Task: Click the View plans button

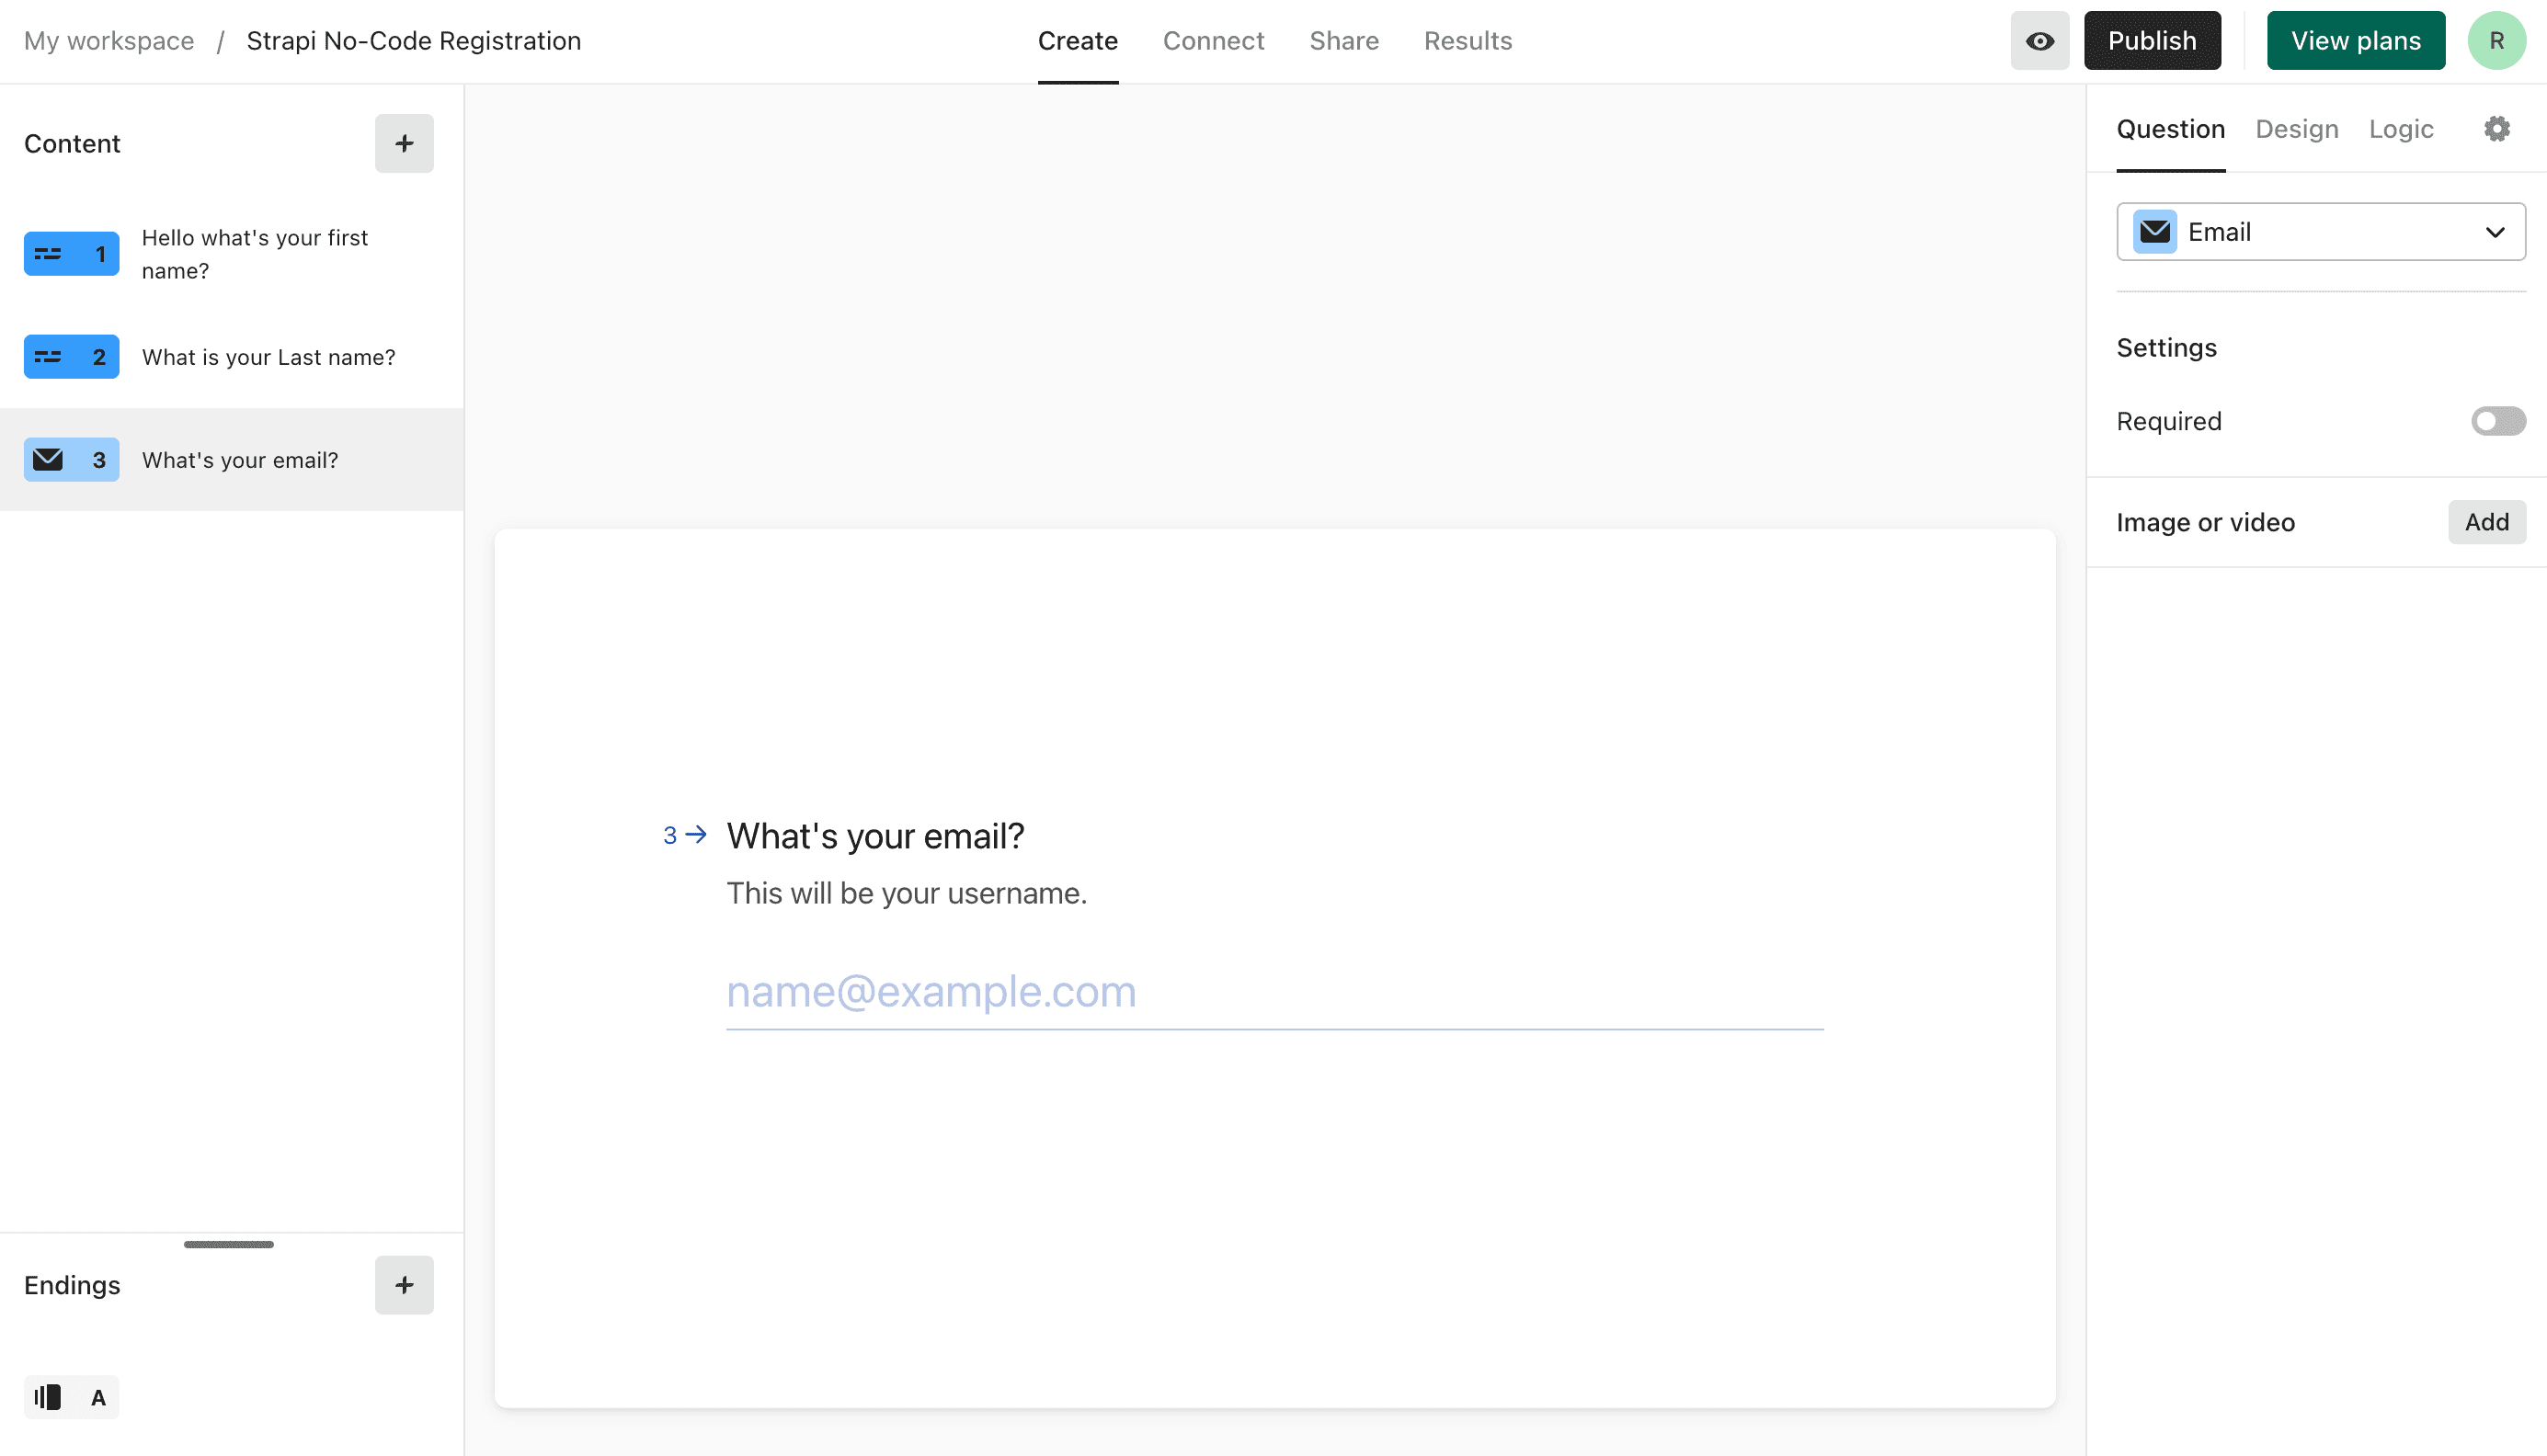Action: pos(2355,41)
